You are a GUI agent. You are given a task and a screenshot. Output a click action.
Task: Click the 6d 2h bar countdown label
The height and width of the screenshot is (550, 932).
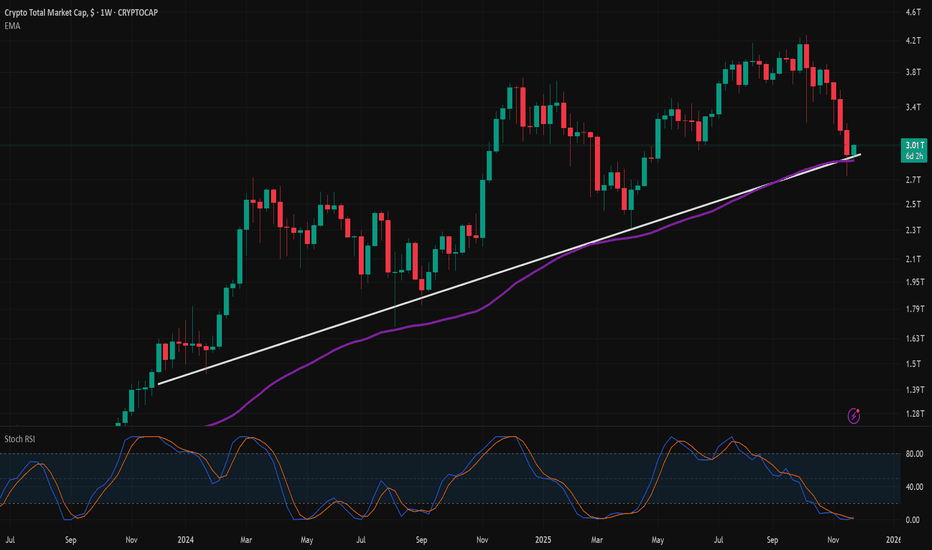point(914,157)
